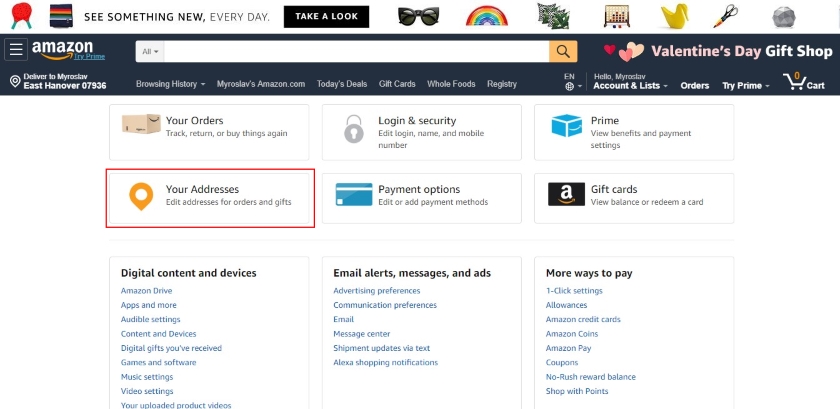This screenshot has height=409, width=840.
Task: Open the Amazon credit cards link
Action: 583,319
